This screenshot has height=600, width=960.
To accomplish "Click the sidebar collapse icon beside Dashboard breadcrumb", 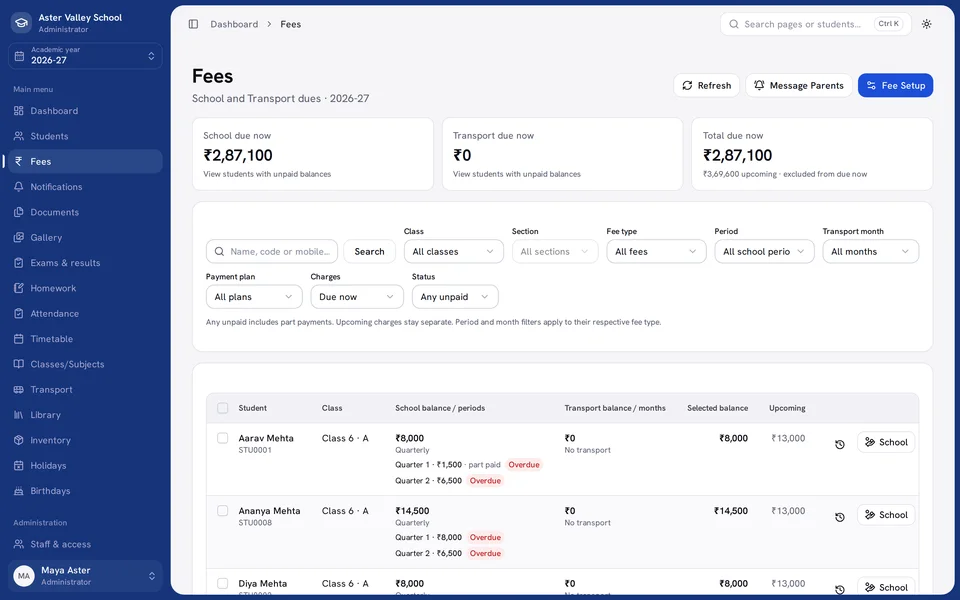I will point(193,24).
